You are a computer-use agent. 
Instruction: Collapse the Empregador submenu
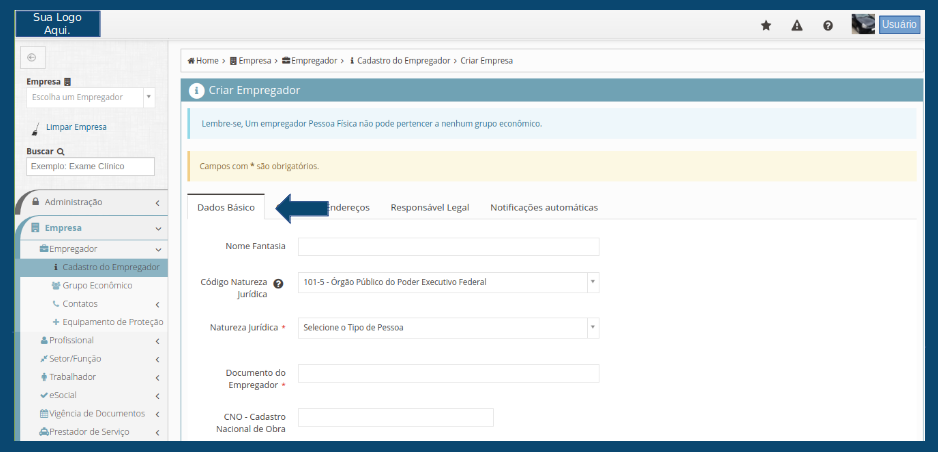94,249
